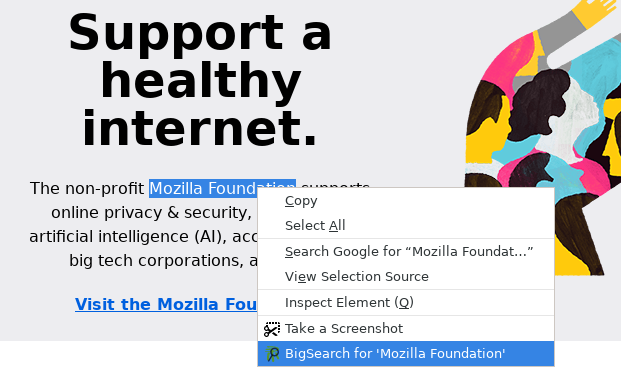The width and height of the screenshot is (621, 382).
Task: Click the "Support a healthy internet." heading
Action: 200,80
